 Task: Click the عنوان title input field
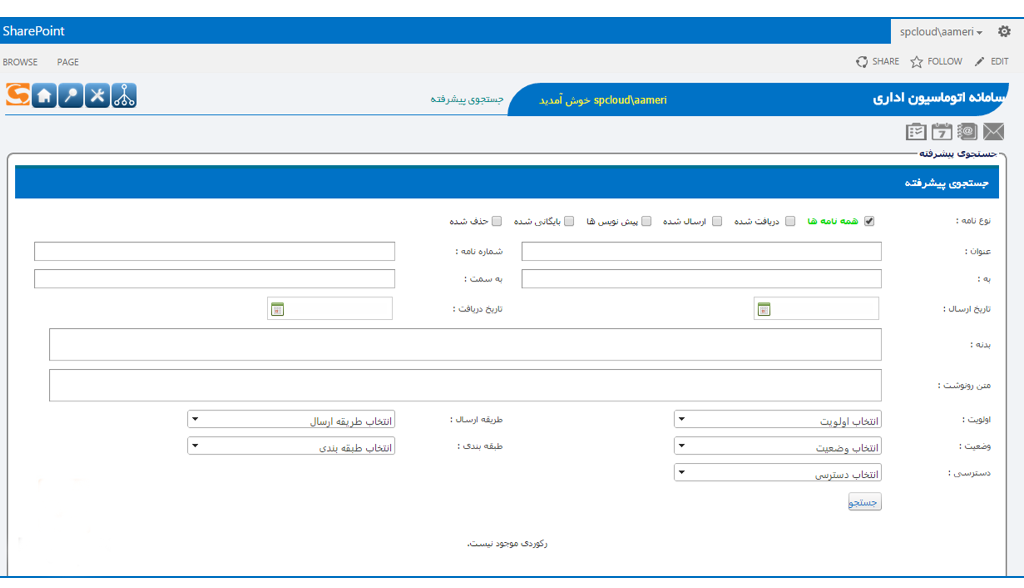click(x=701, y=251)
